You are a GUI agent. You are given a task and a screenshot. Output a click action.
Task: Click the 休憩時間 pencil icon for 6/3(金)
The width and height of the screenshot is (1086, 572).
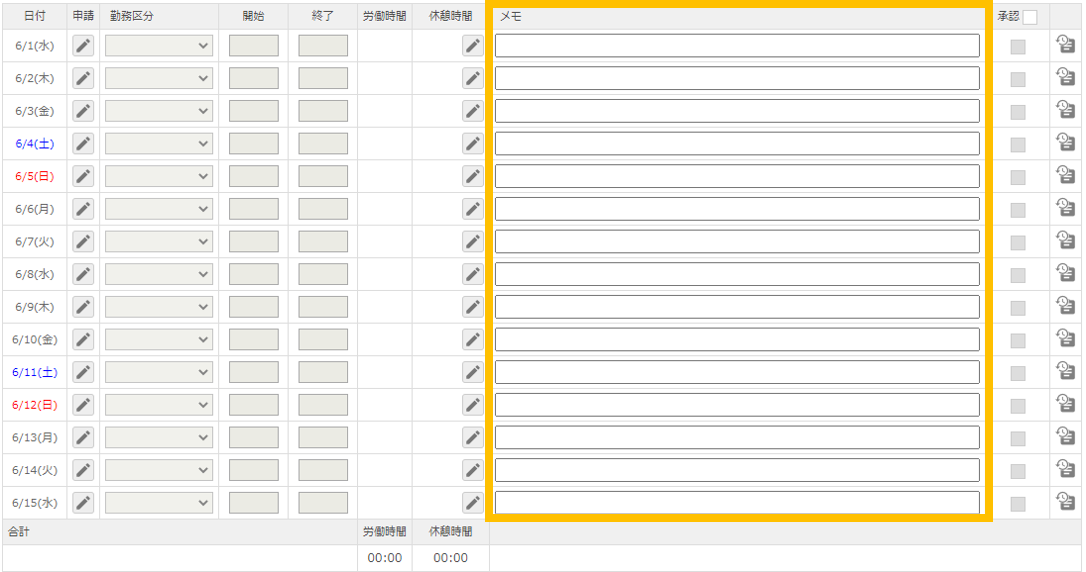472,111
